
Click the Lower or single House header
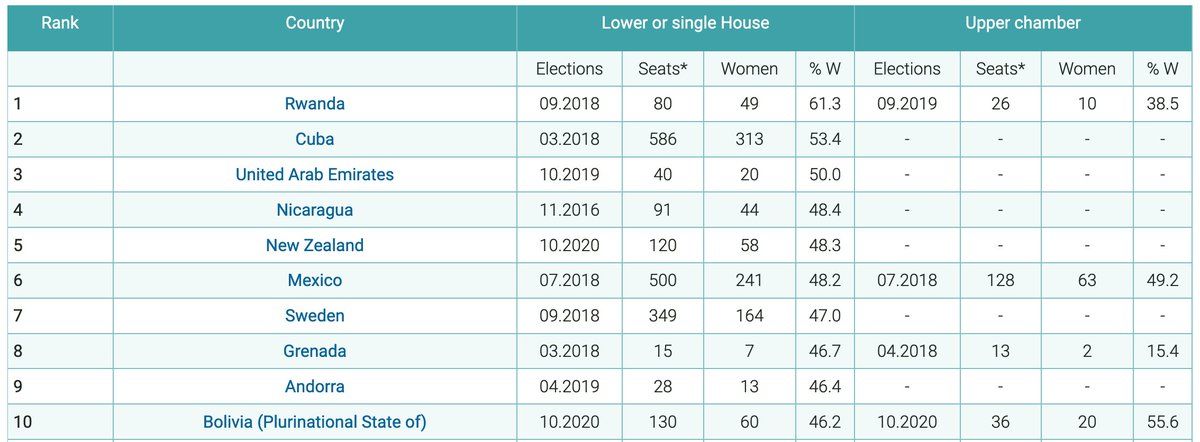coord(685,22)
